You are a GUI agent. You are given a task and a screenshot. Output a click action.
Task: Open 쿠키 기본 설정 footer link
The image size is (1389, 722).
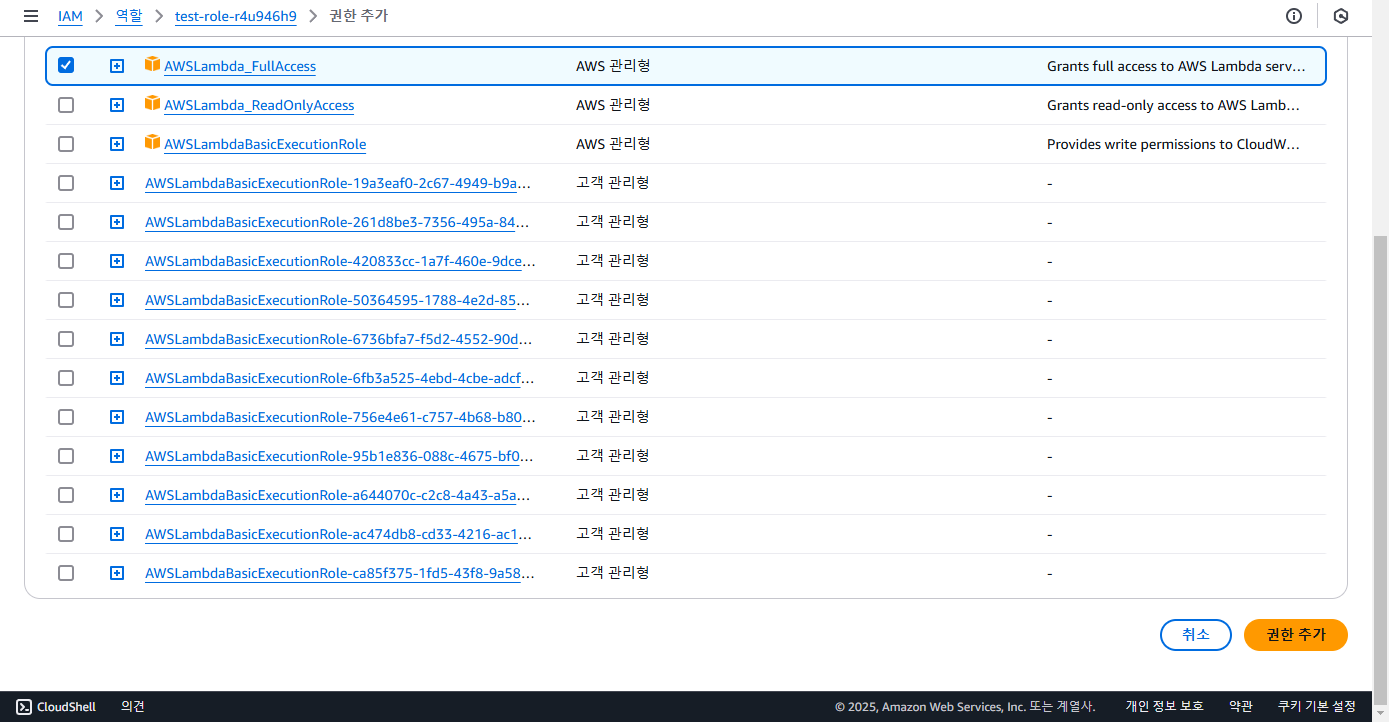click(x=1317, y=706)
